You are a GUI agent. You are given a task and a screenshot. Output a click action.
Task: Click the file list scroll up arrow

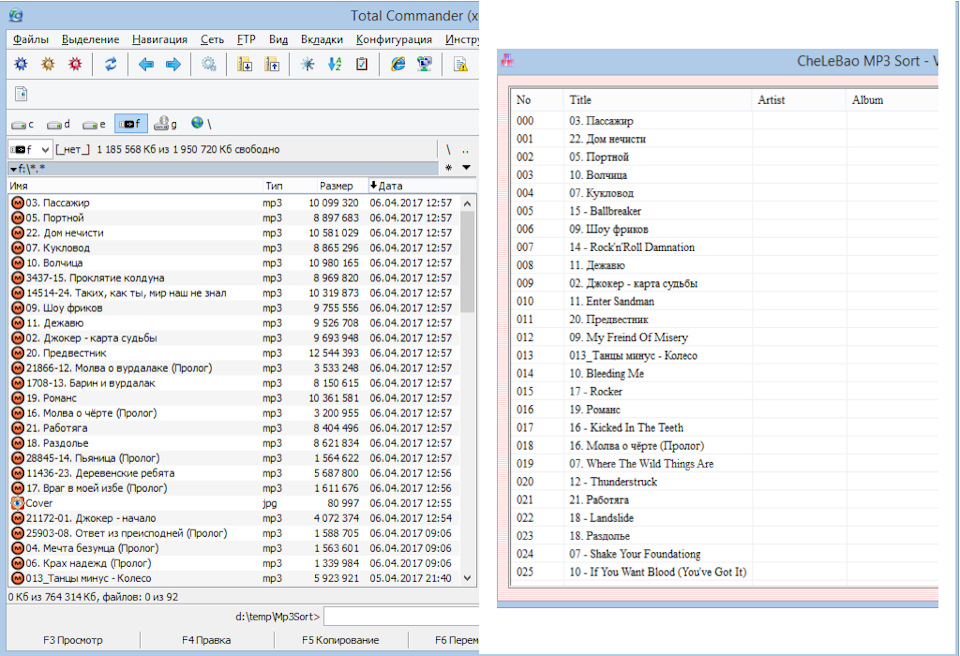(467, 203)
